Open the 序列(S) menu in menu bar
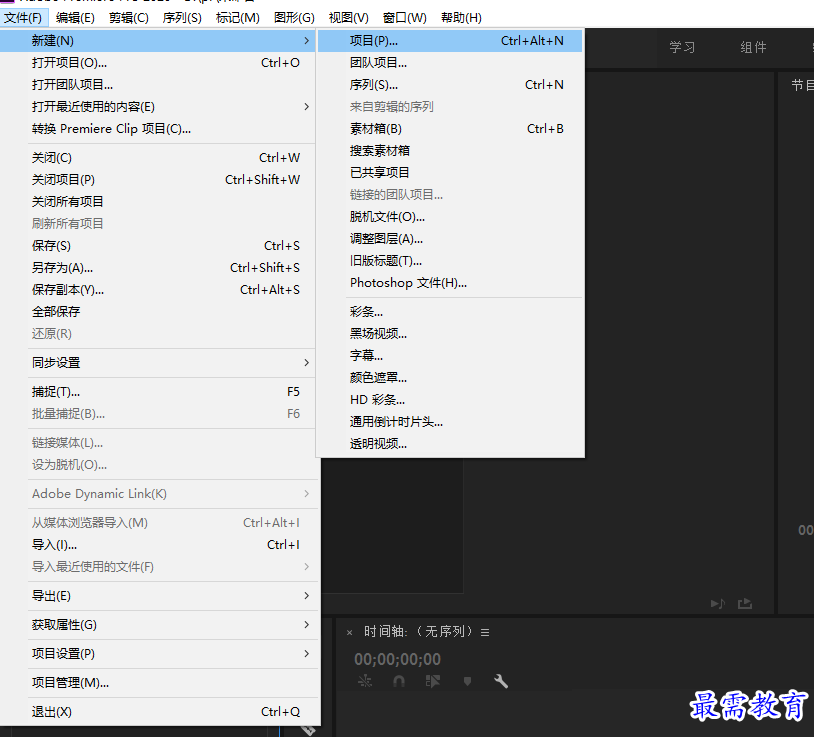814x737 pixels. [182, 18]
